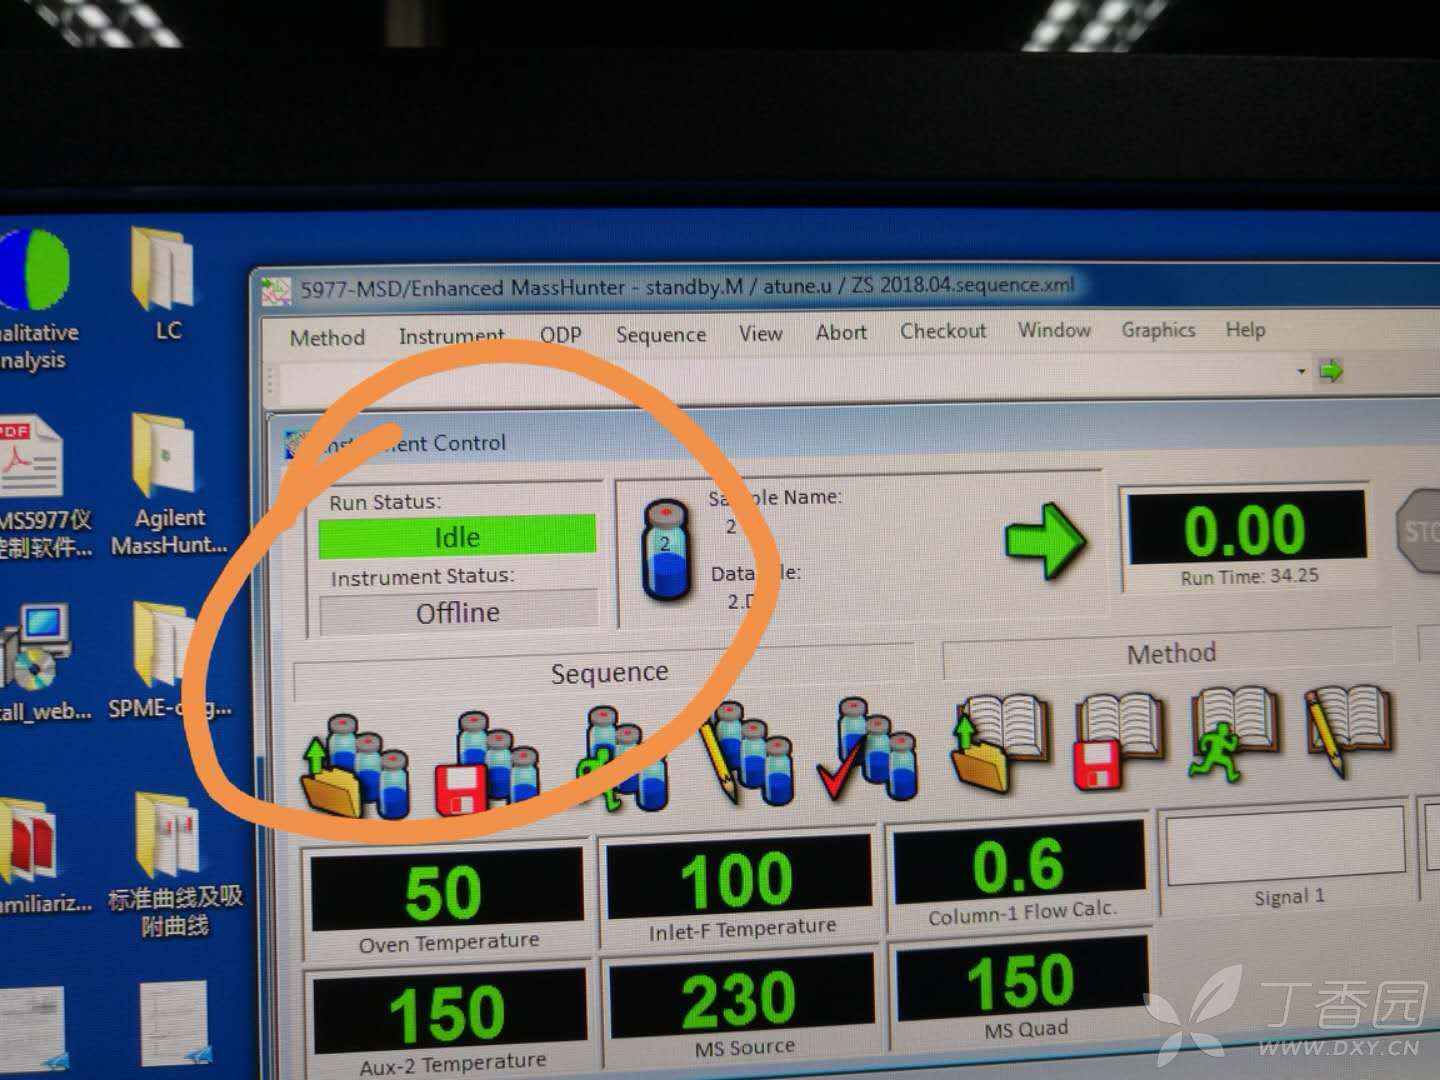Click the empty Signal 1 display
1440x1080 pixels.
[x=1285, y=848]
